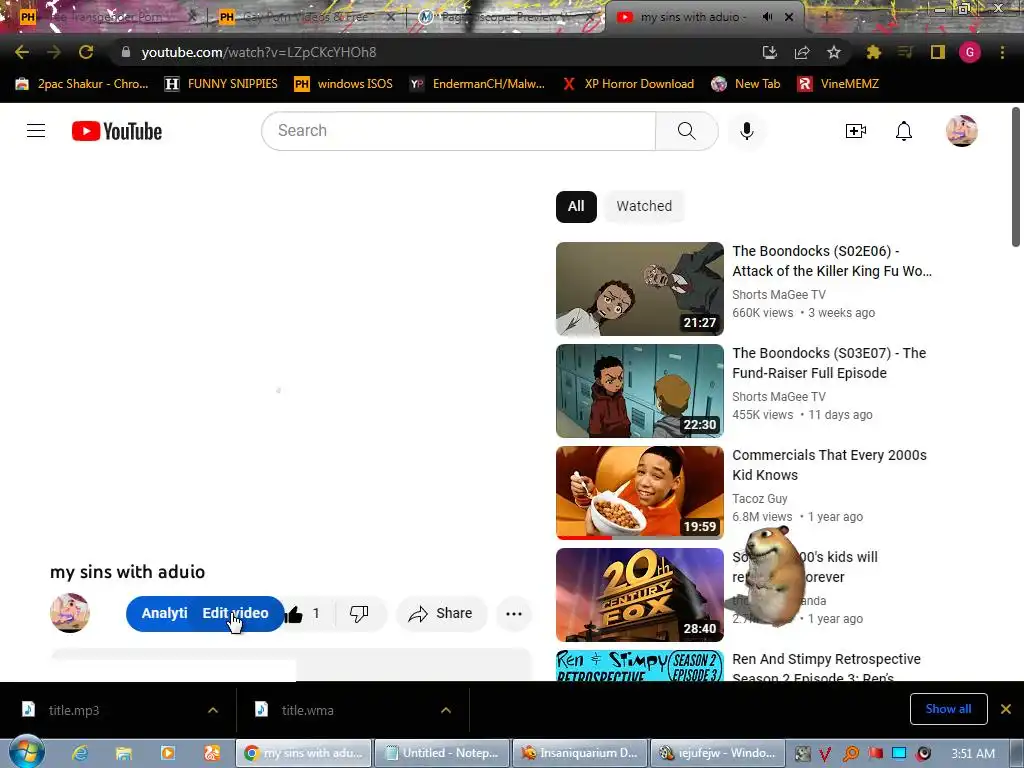This screenshot has width=1024, height=768.
Task: Click the channel avatar below title
Action: coord(70,613)
